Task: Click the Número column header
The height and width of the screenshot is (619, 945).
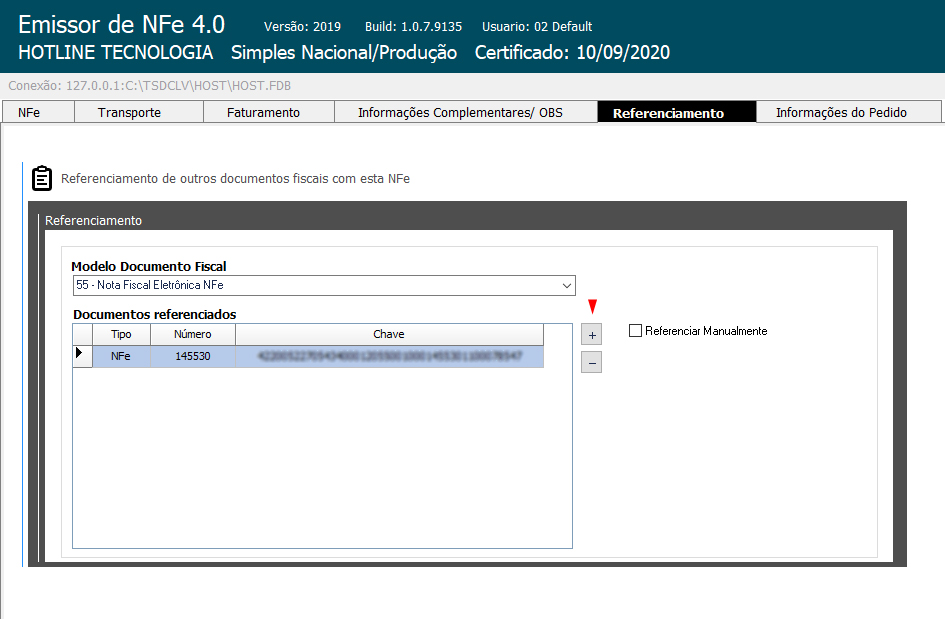Action: tap(192, 334)
